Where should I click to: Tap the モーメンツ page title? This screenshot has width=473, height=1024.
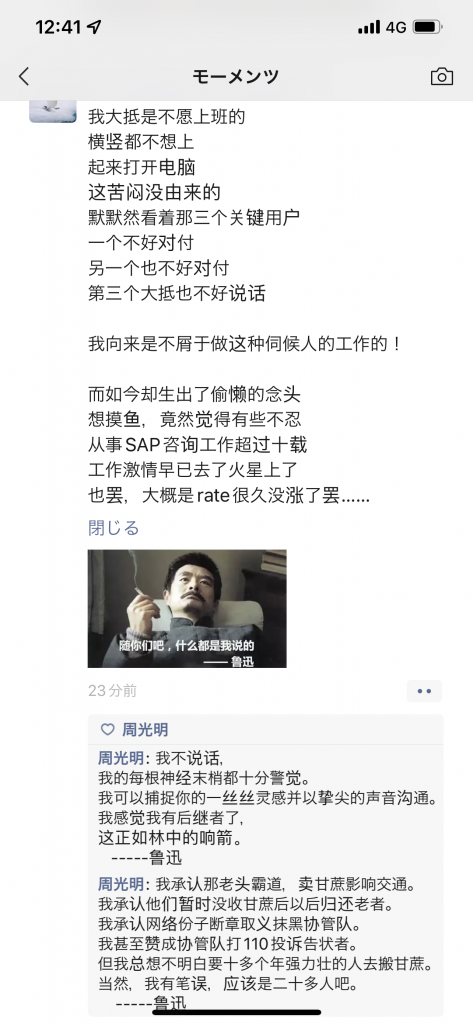tap(236, 76)
